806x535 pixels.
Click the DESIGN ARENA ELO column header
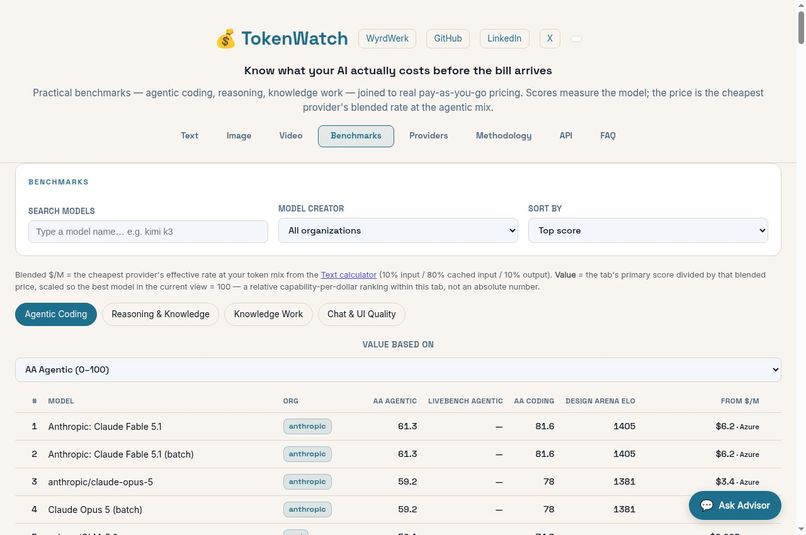[x=600, y=401]
